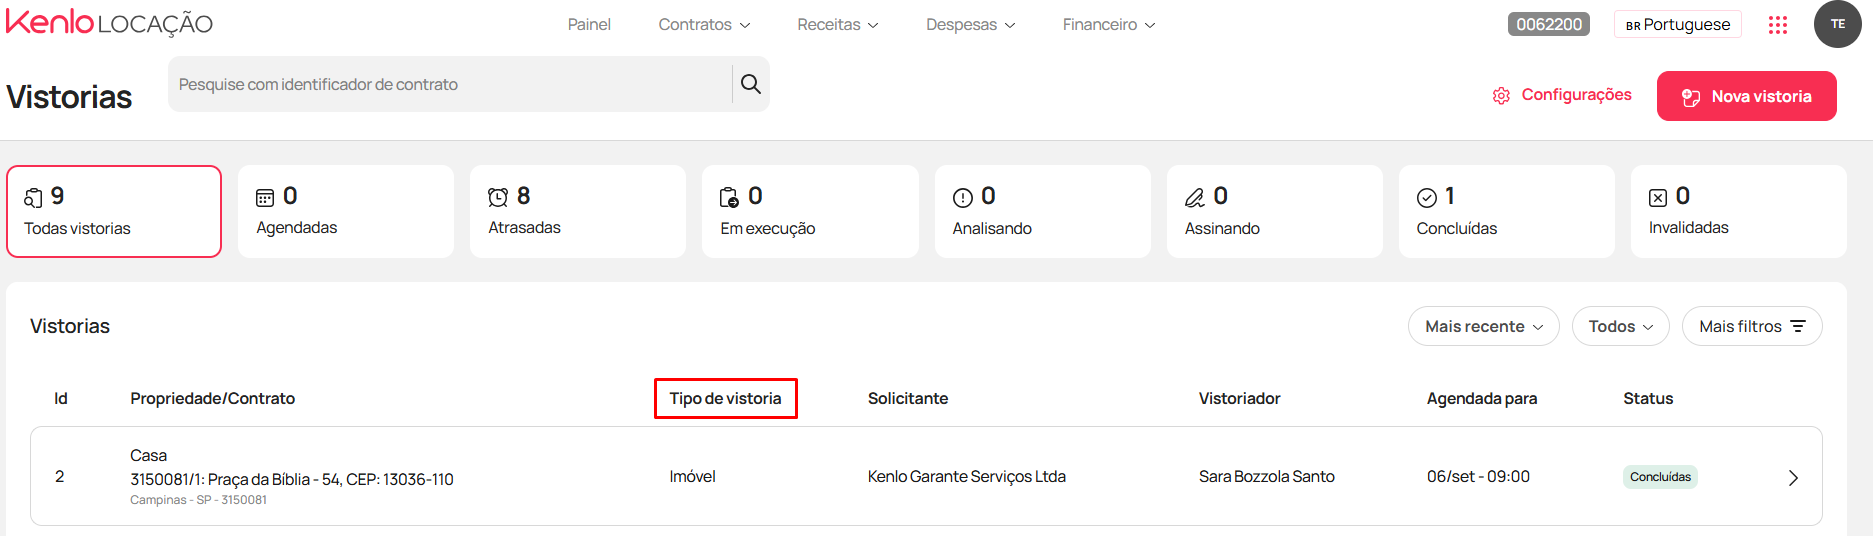Open the apps grid icon

(x=1777, y=25)
